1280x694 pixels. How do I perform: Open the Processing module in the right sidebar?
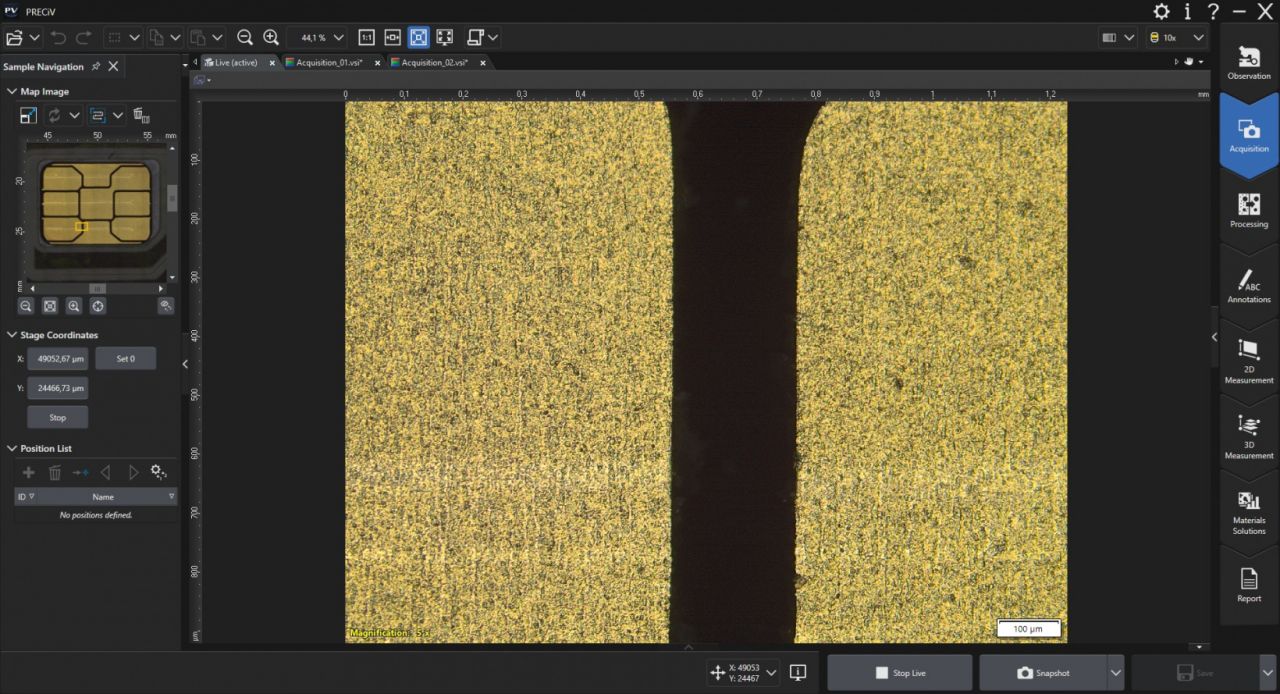pyautogui.click(x=1248, y=210)
